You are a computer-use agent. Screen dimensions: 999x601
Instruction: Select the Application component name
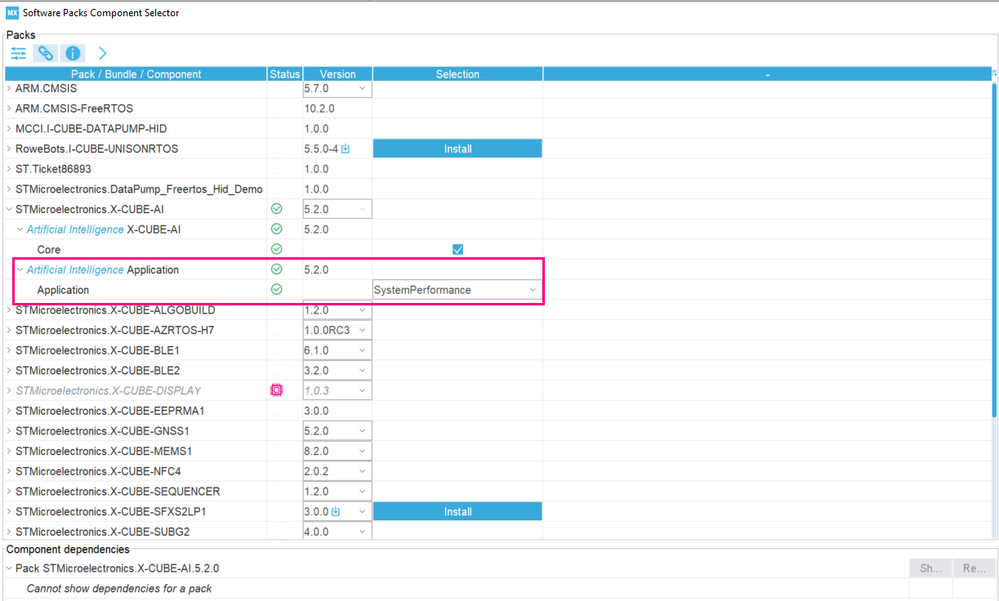63,290
